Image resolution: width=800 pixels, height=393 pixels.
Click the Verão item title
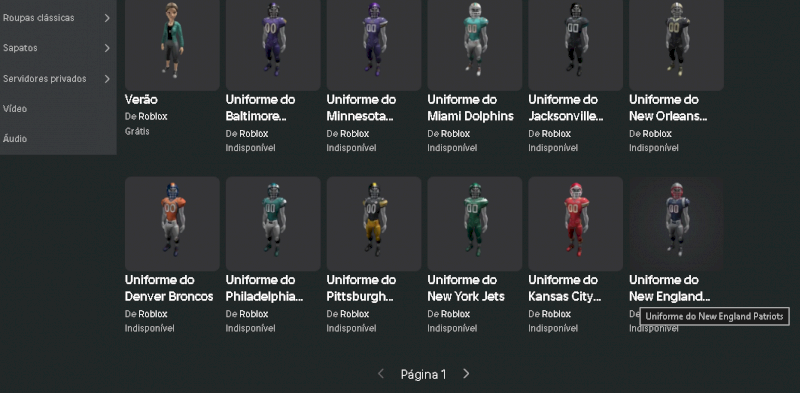click(141, 100)
